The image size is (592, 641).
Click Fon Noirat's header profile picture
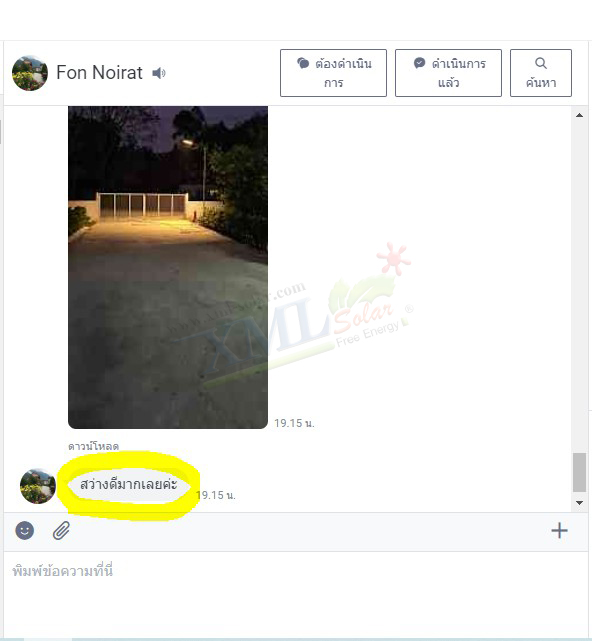[30, 73]
